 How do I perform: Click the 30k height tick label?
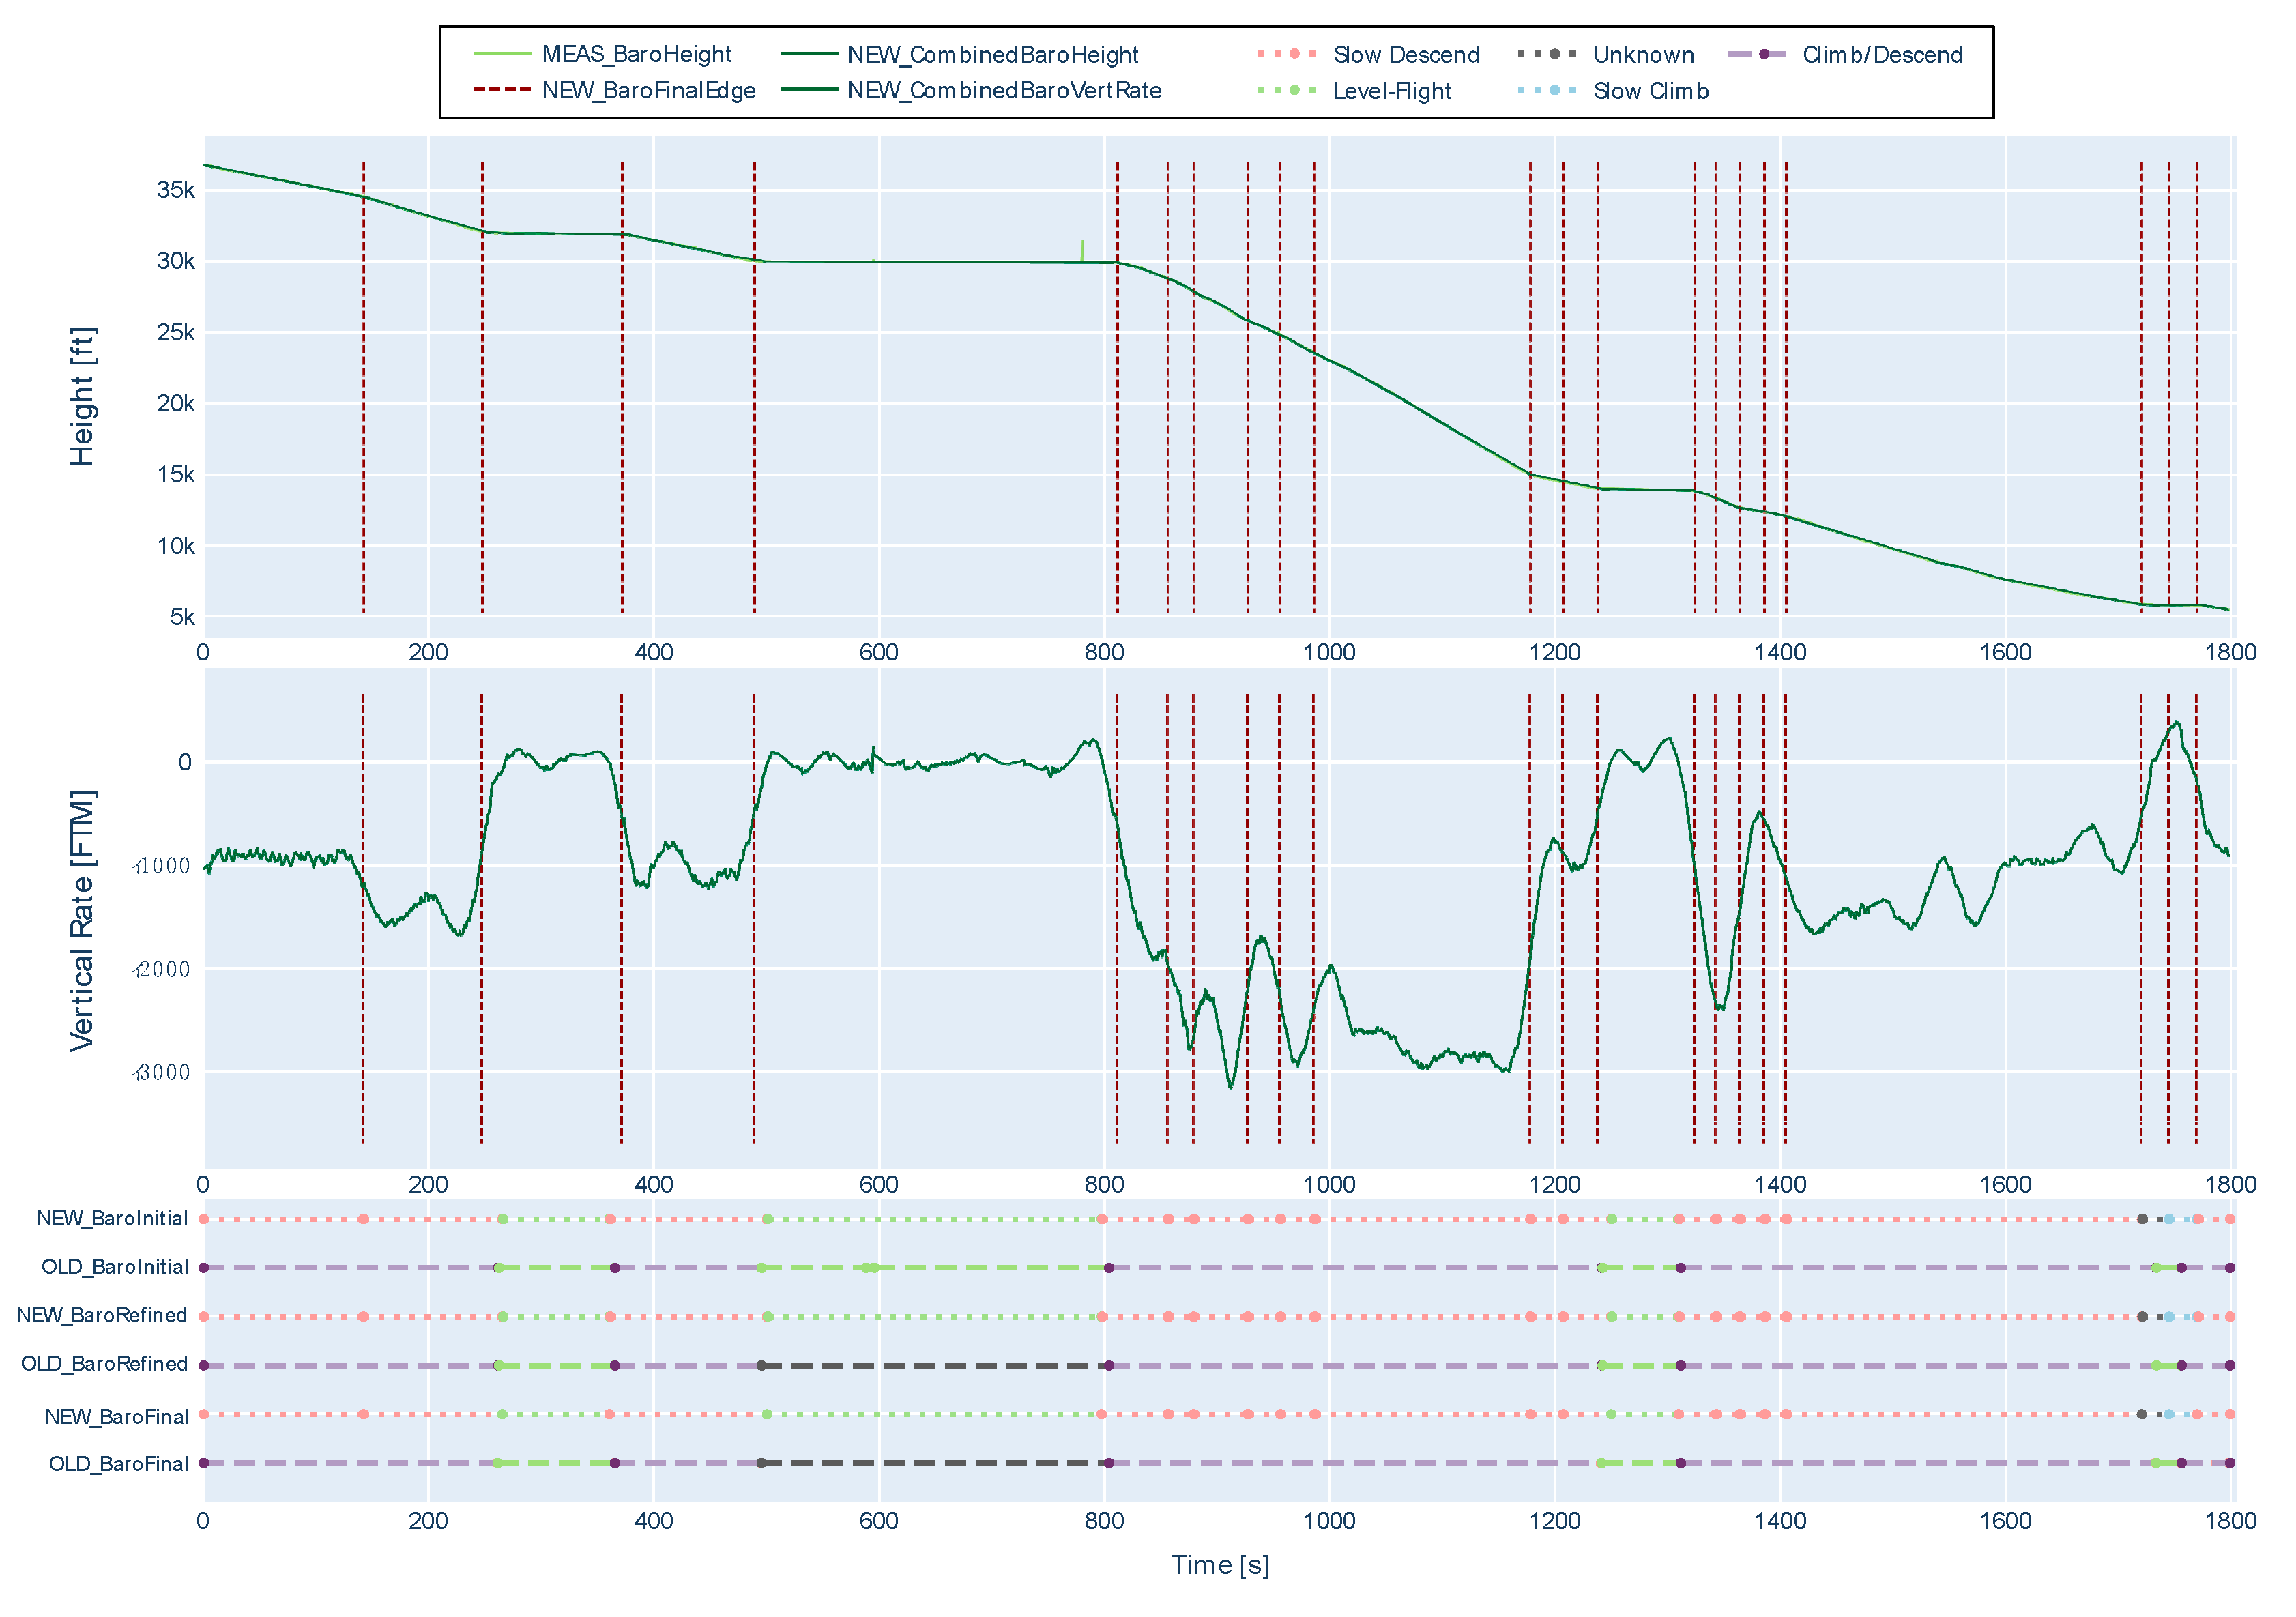click(x=176, y=261)
